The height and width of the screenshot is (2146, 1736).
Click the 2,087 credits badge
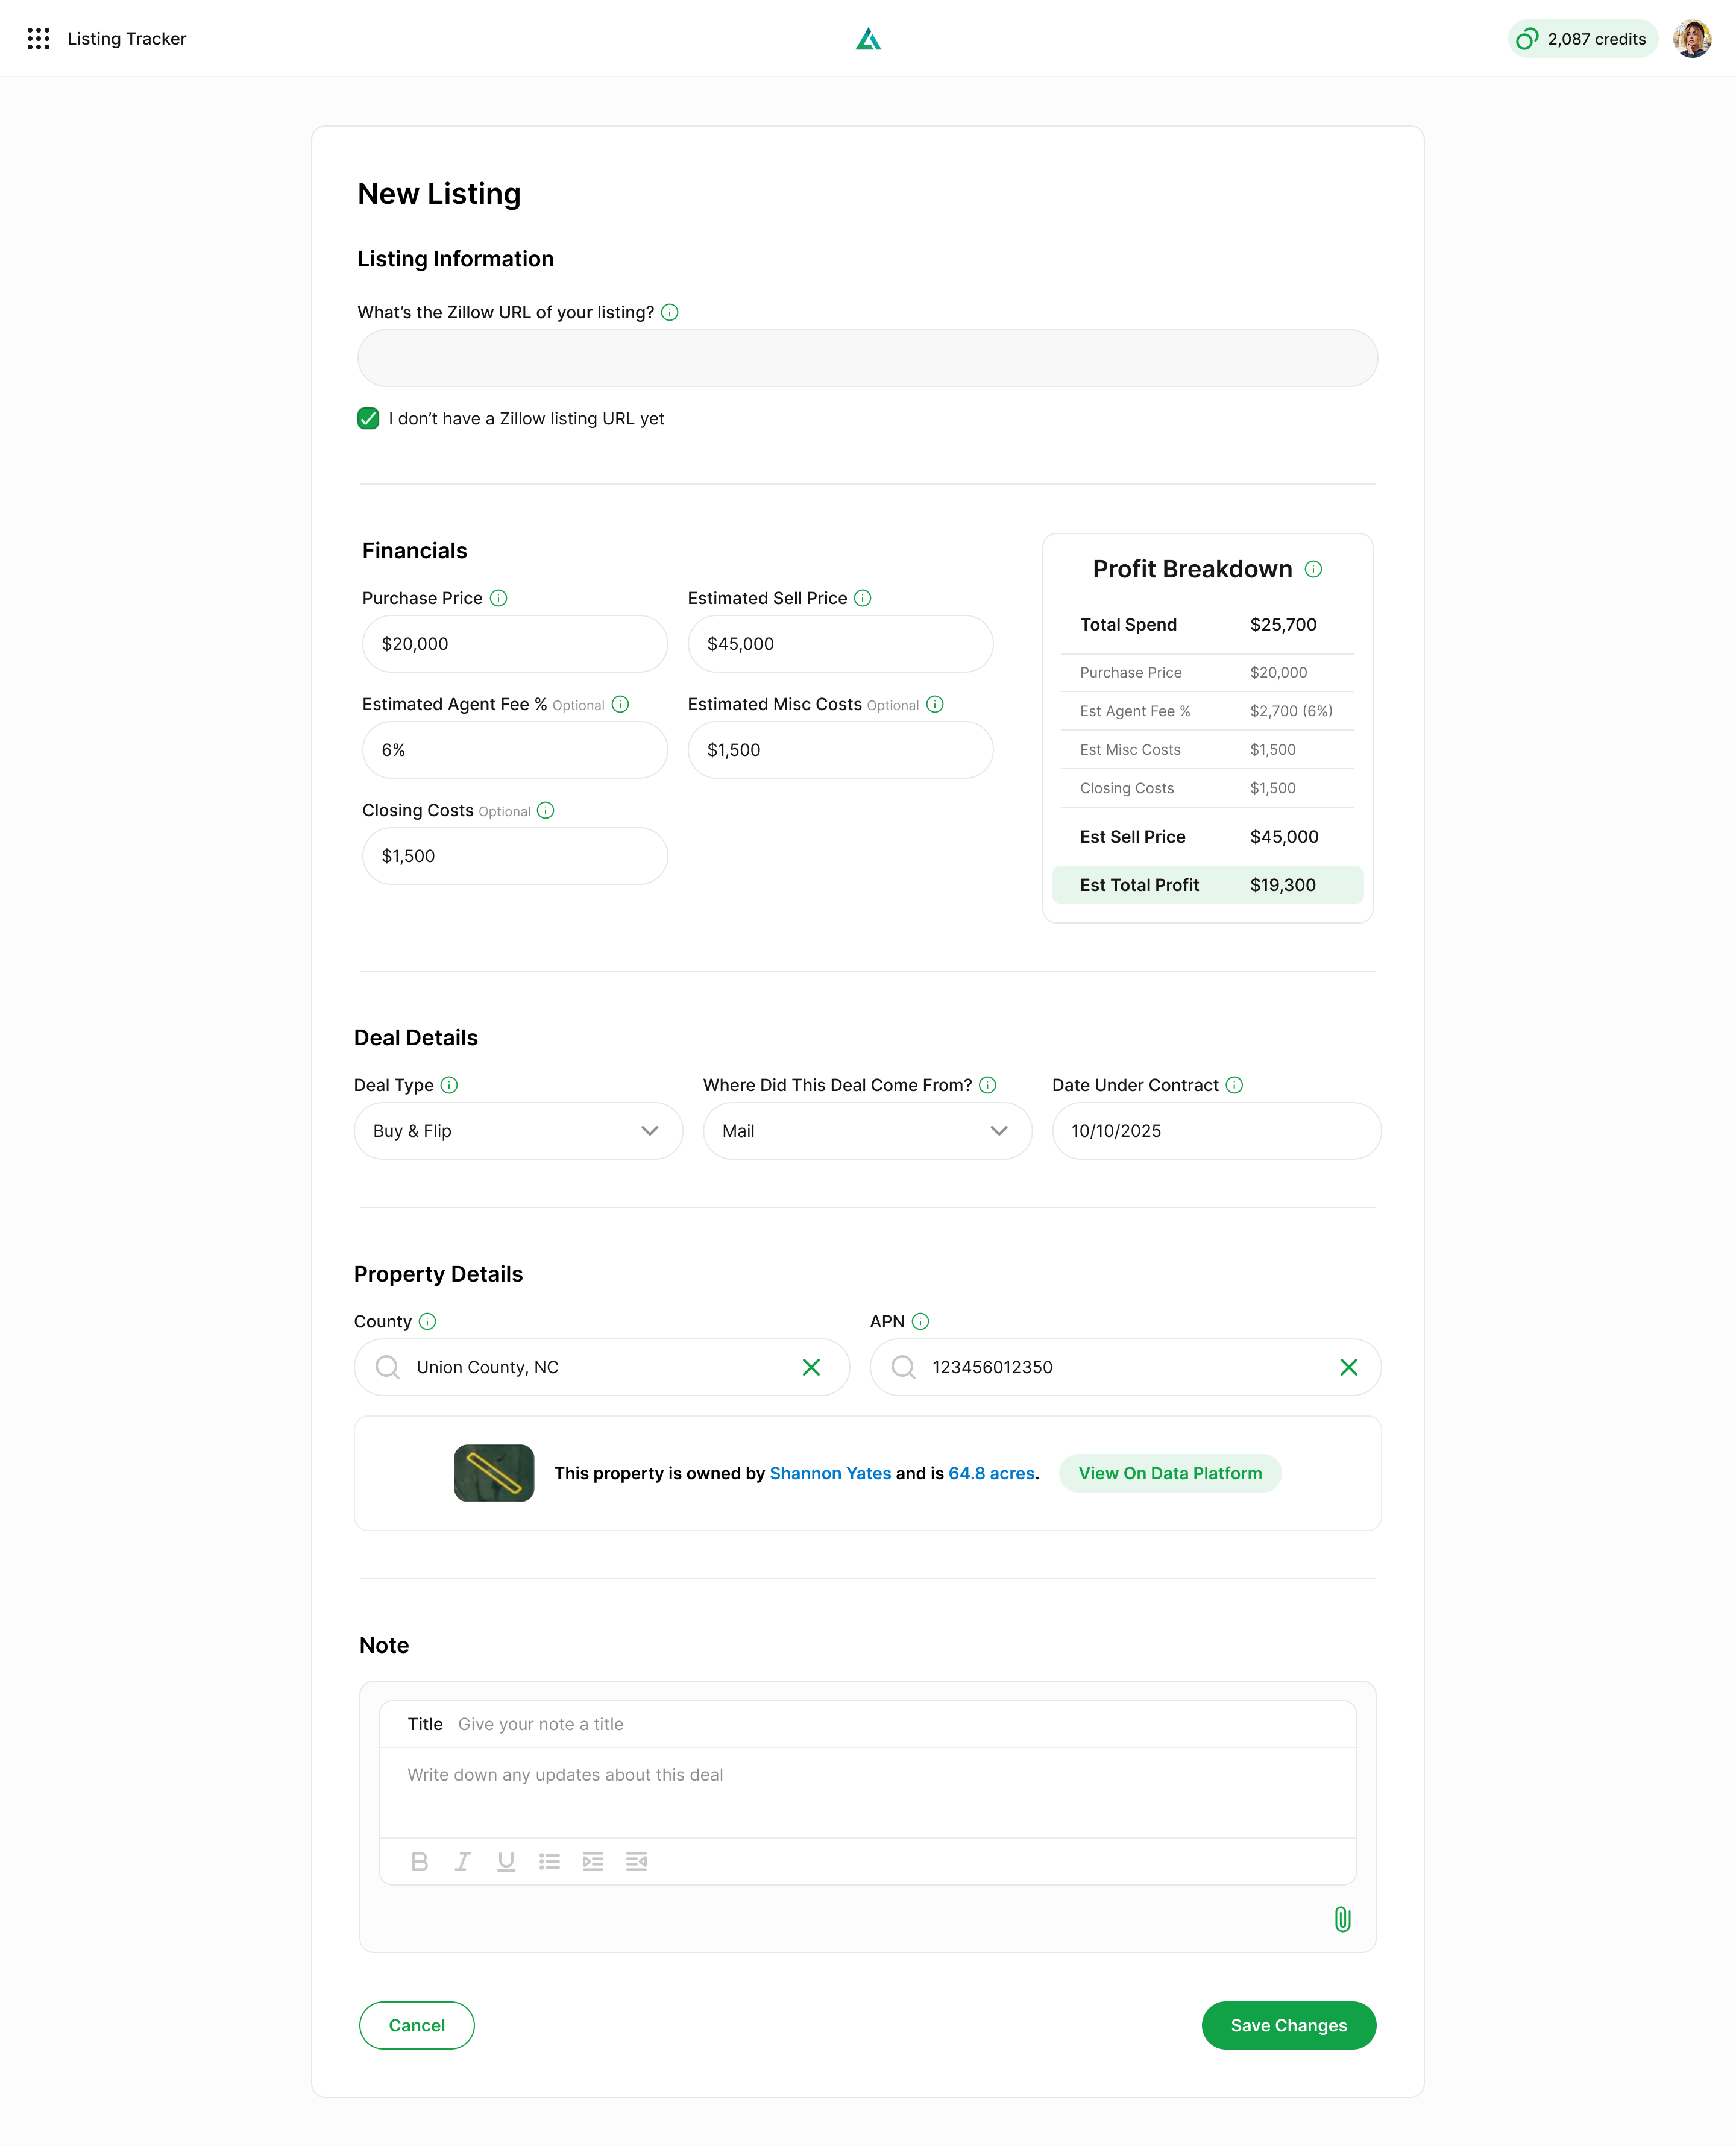click(x=1583, y=39)
